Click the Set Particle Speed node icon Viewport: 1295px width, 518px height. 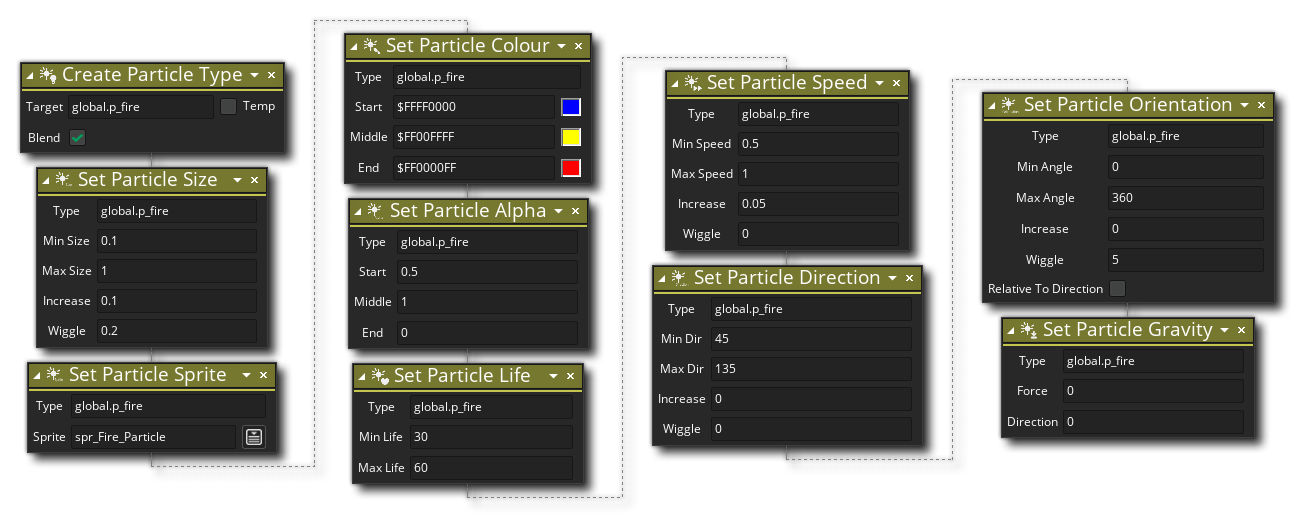click(693, 83)
